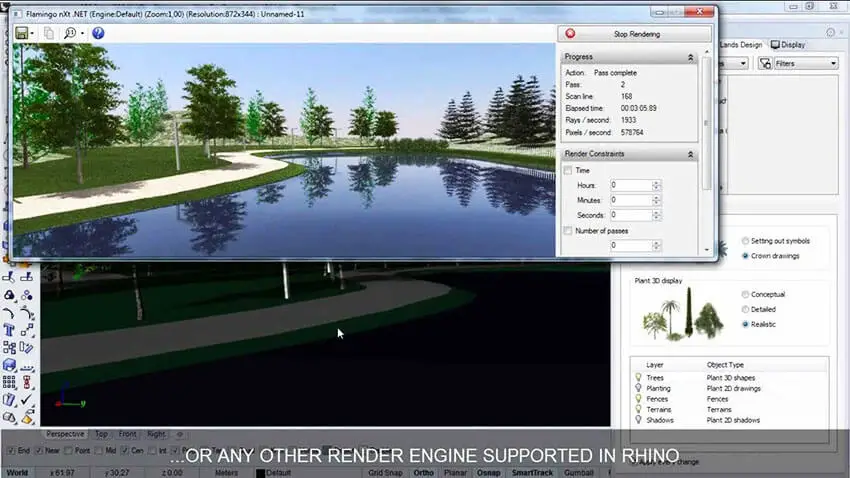Toggle the End osnap checkbox
The width and height of the screenshot is (850, 478).
11,450
